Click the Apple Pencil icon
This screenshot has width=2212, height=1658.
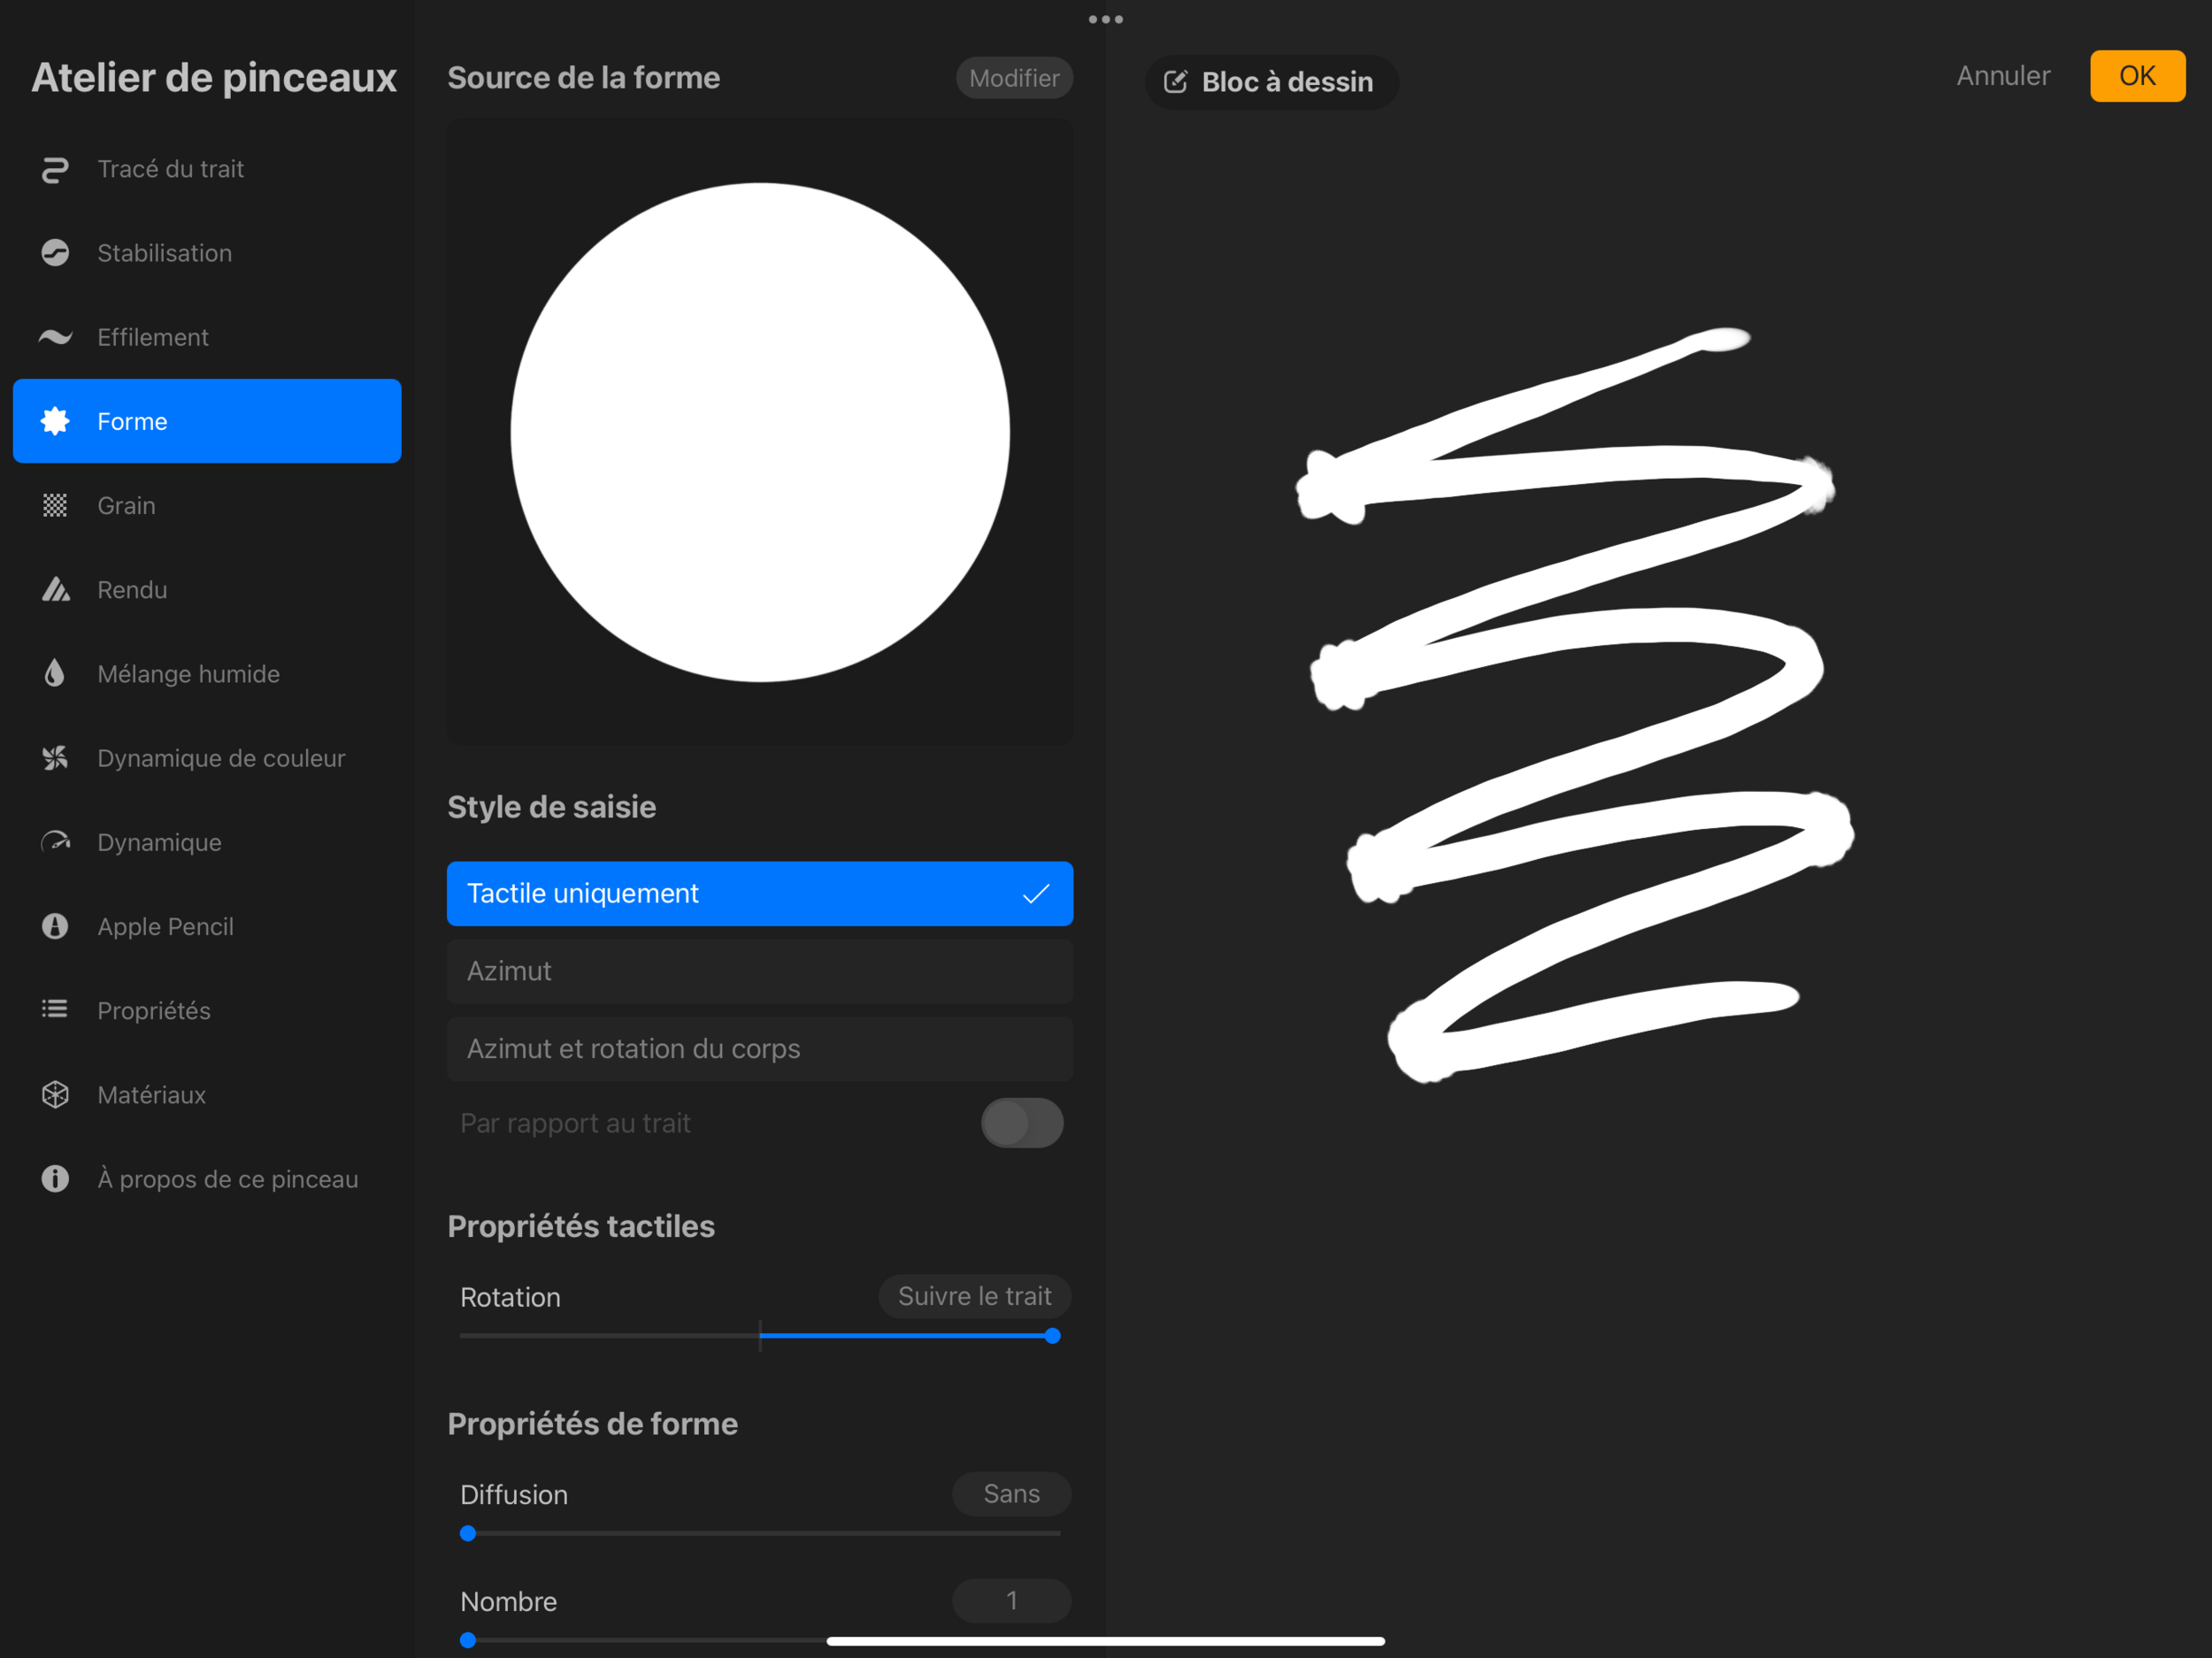click(x=55, y=926)
